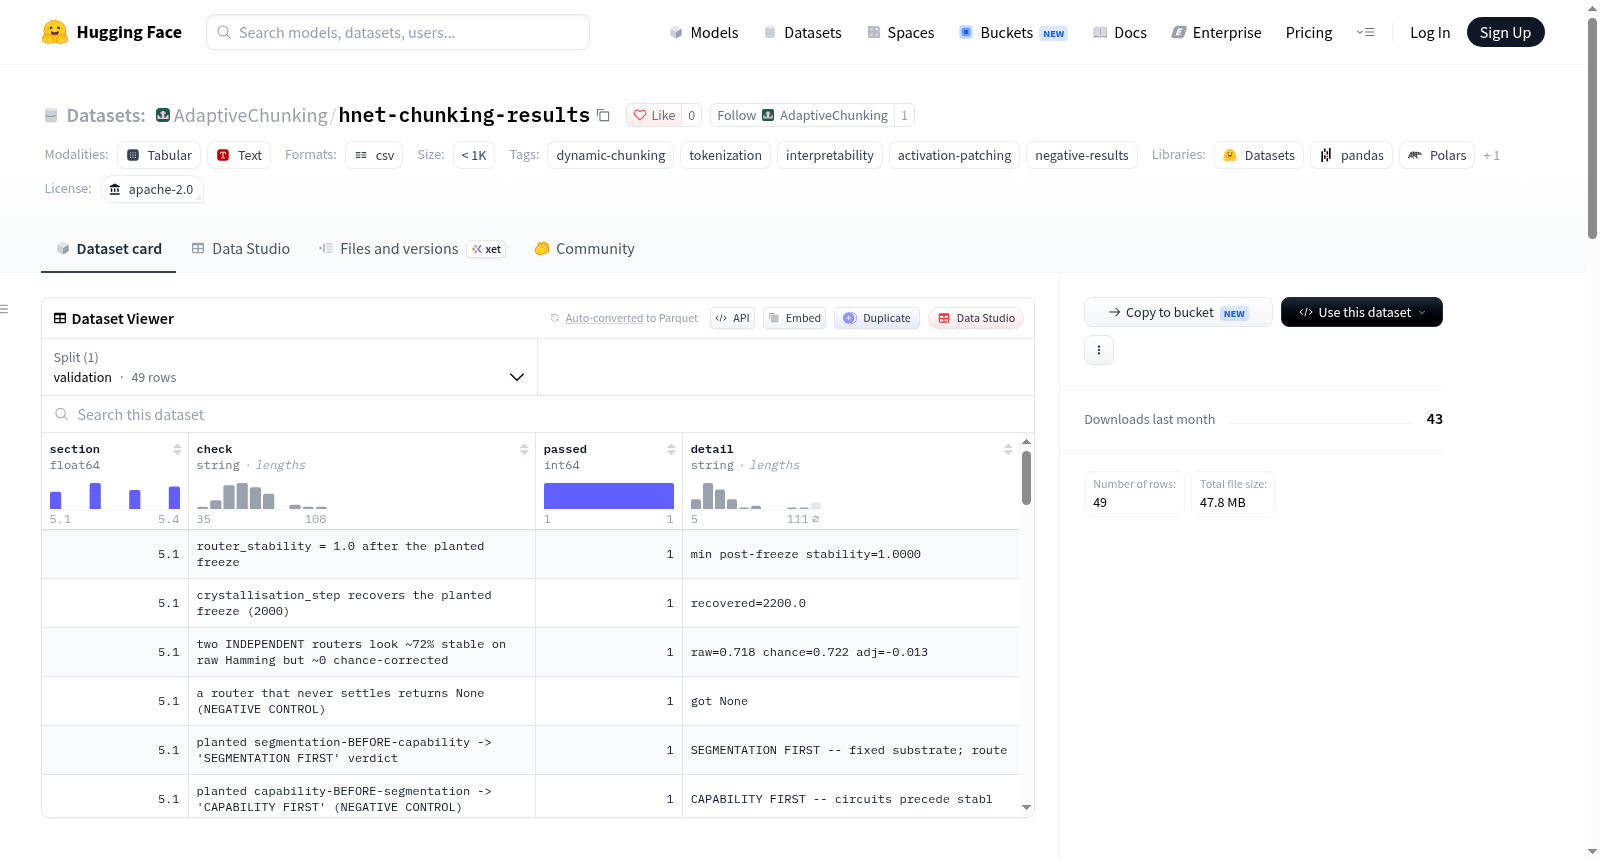This screenshot has height=861, width=1600.
Task: Click the 'got None' detail cell
Action: [851, 701]
